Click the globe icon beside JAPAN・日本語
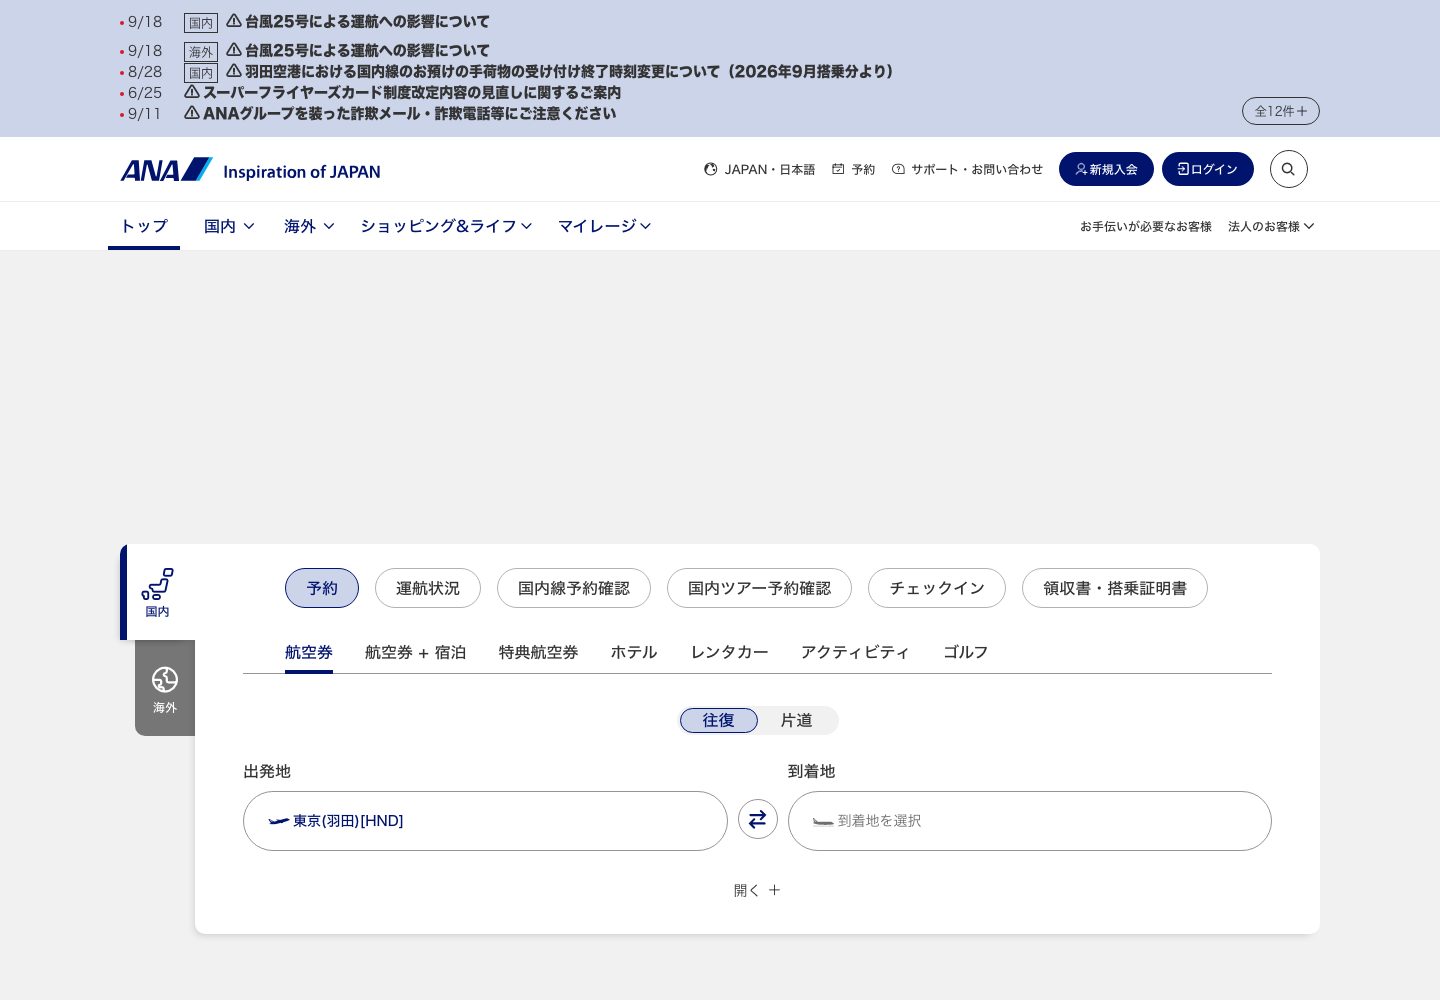This screenshot has height=1000, width=1440. tap(711, 170)
